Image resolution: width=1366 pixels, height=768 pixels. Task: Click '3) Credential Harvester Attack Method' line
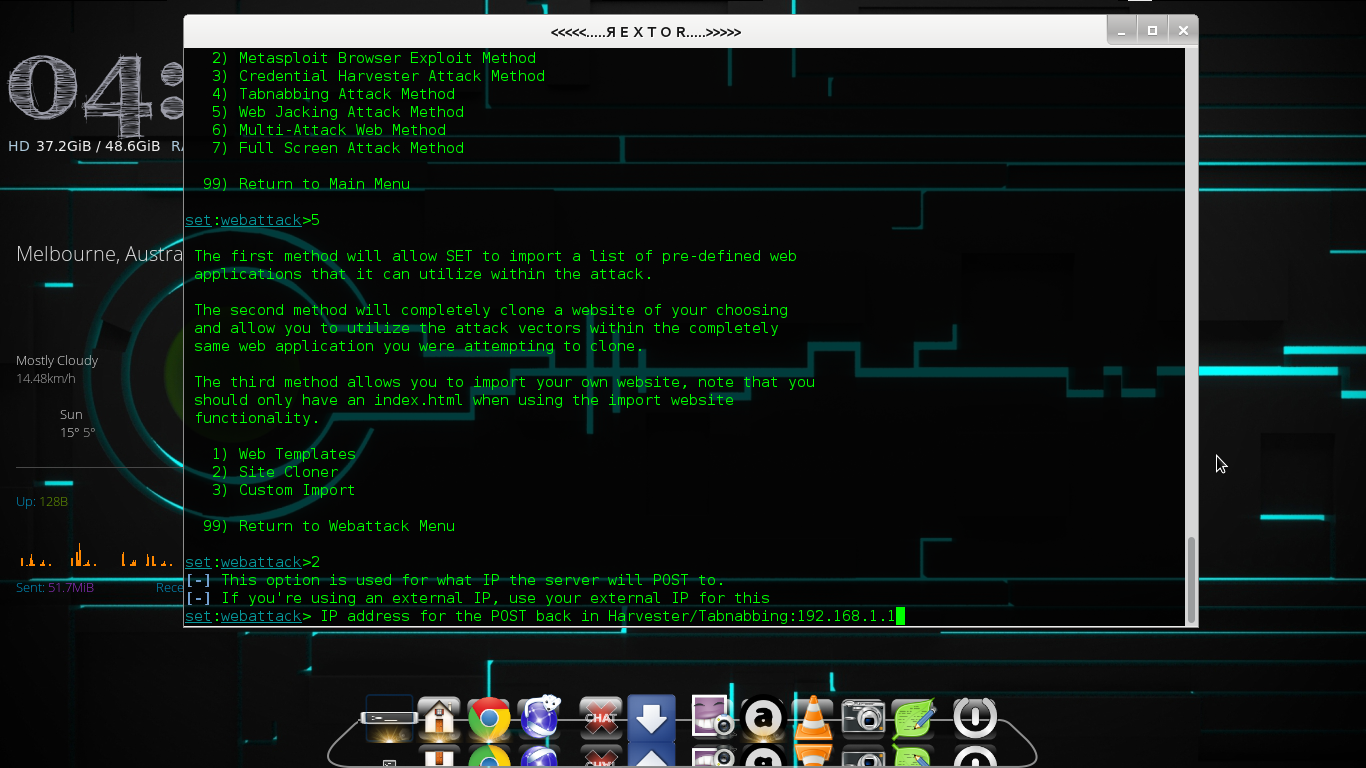[378, 76]
